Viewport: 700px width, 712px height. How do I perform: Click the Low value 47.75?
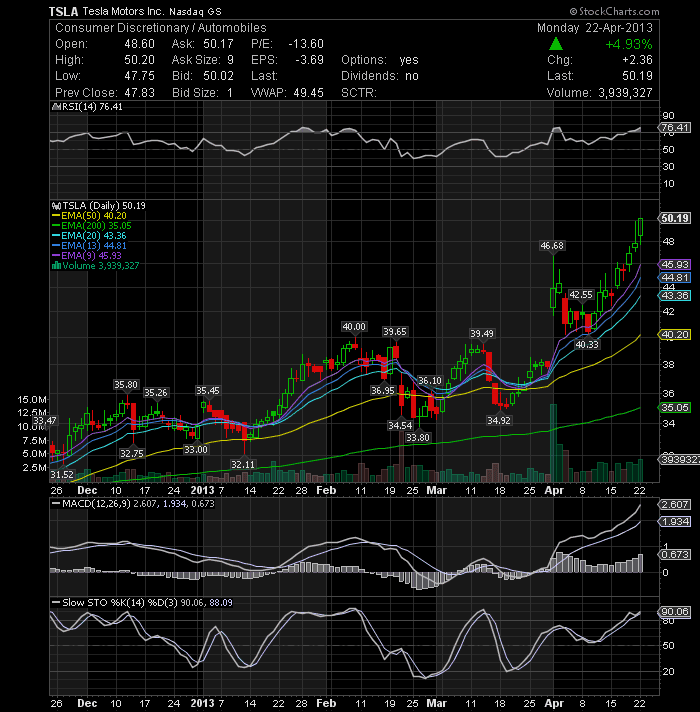[x=139, y=76]
